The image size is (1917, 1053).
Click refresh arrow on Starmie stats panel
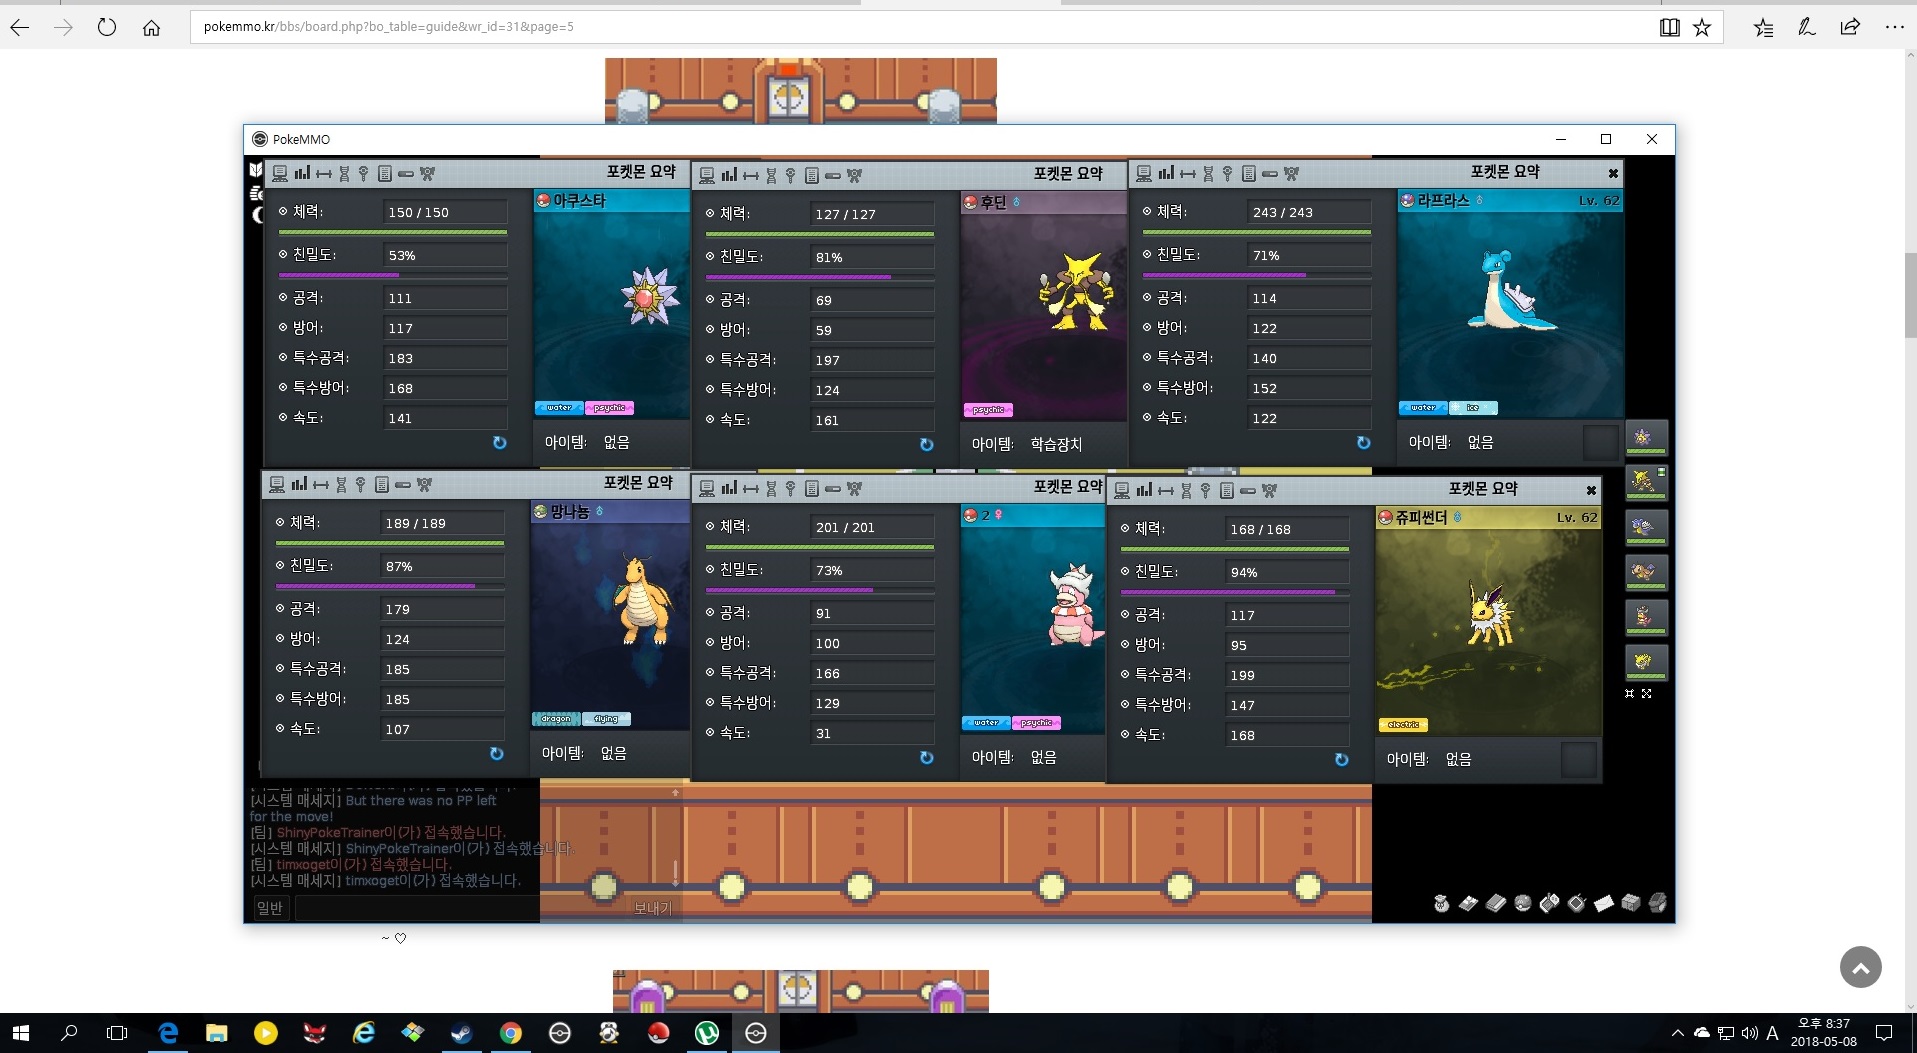[500, 443]
